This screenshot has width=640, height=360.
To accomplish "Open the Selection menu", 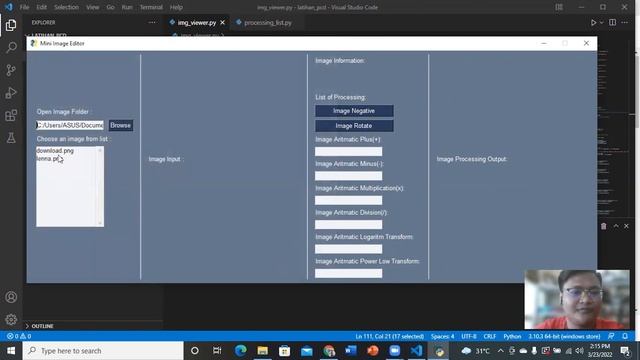I will (x=66, y=7).
